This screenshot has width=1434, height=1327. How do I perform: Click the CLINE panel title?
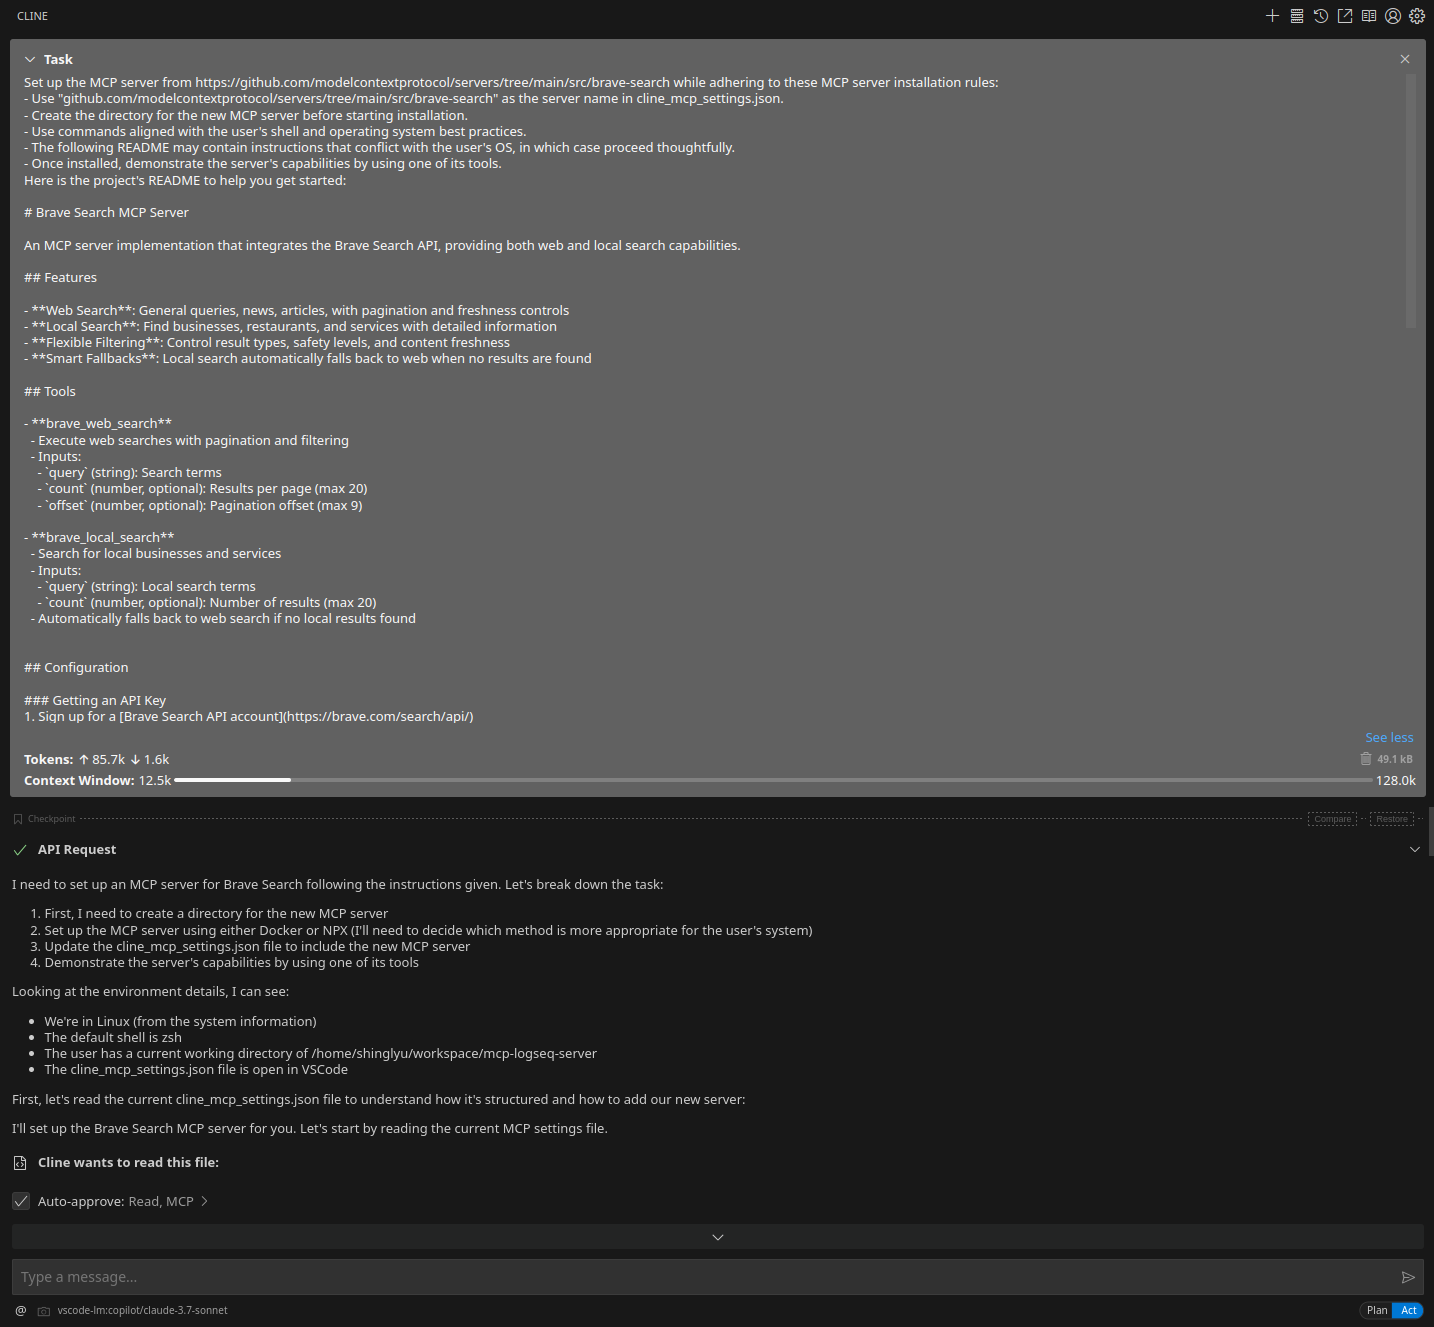(x=33, y=16)
